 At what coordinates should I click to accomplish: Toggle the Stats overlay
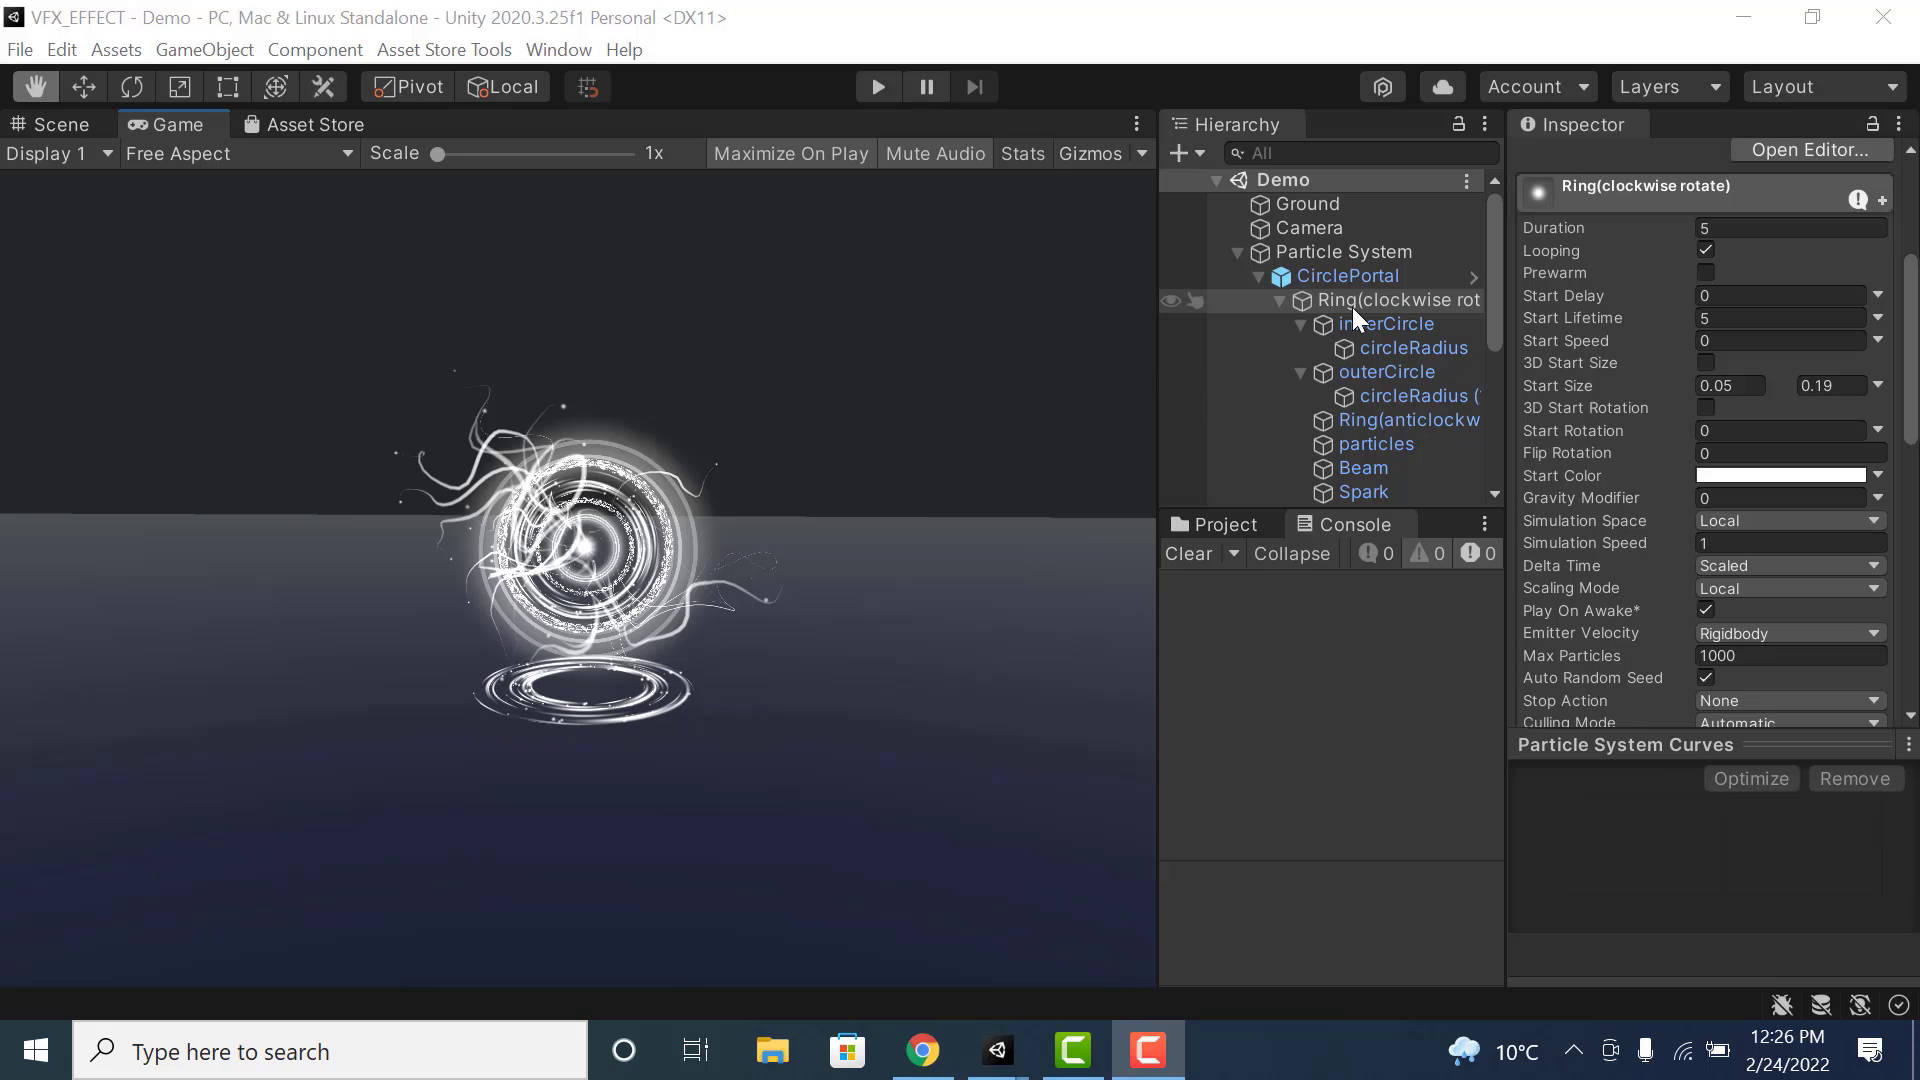tap(1022, 154)
